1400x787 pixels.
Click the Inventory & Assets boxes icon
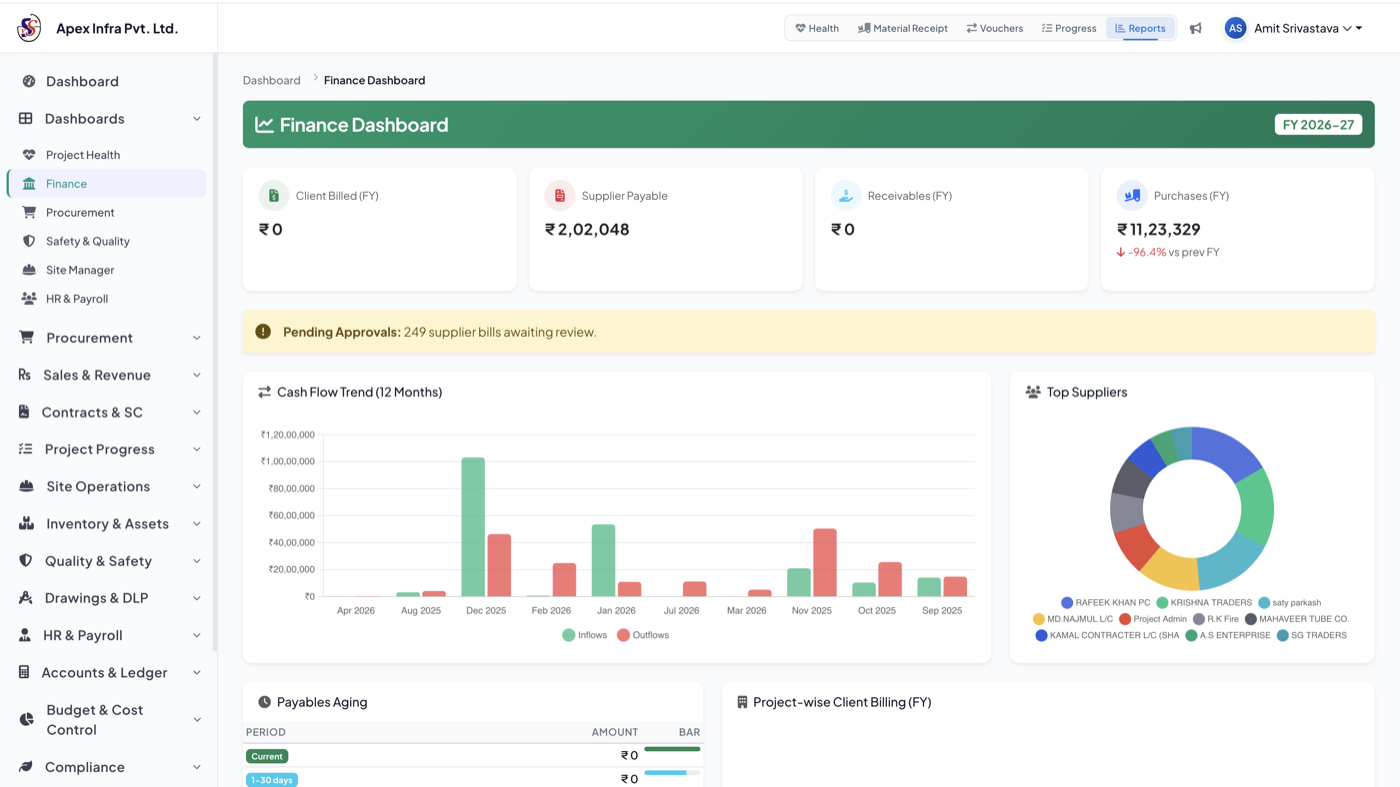(x=27, y=524)
